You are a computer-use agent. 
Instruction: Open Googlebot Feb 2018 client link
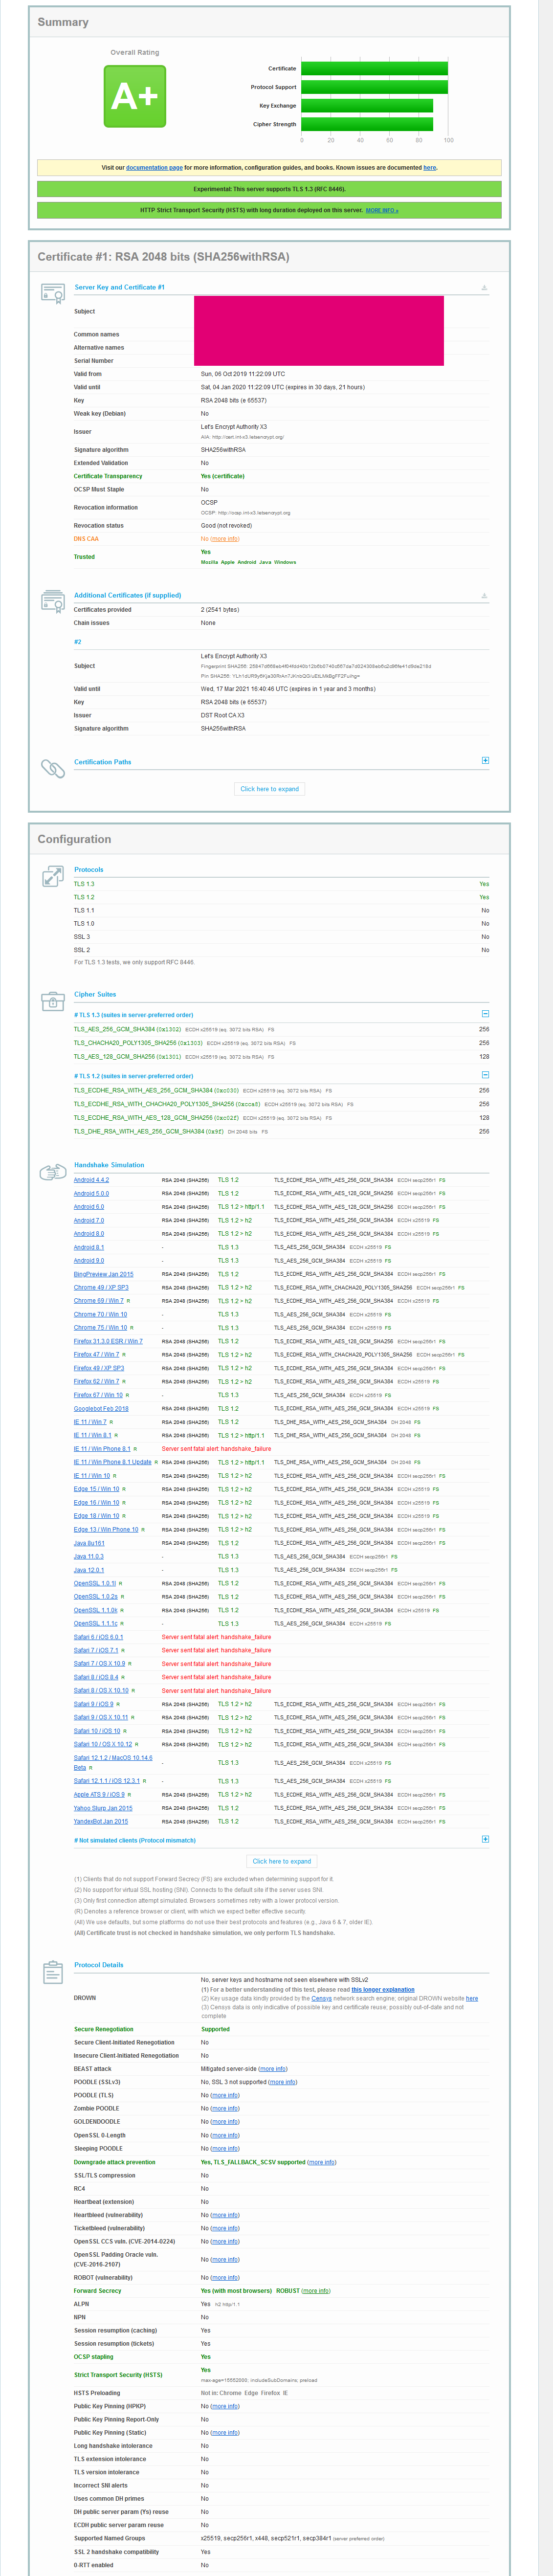click(101, 1408)
